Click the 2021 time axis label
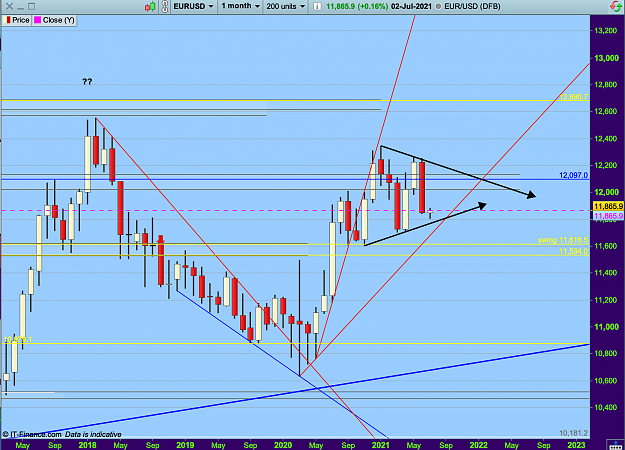 pos(381,445)
